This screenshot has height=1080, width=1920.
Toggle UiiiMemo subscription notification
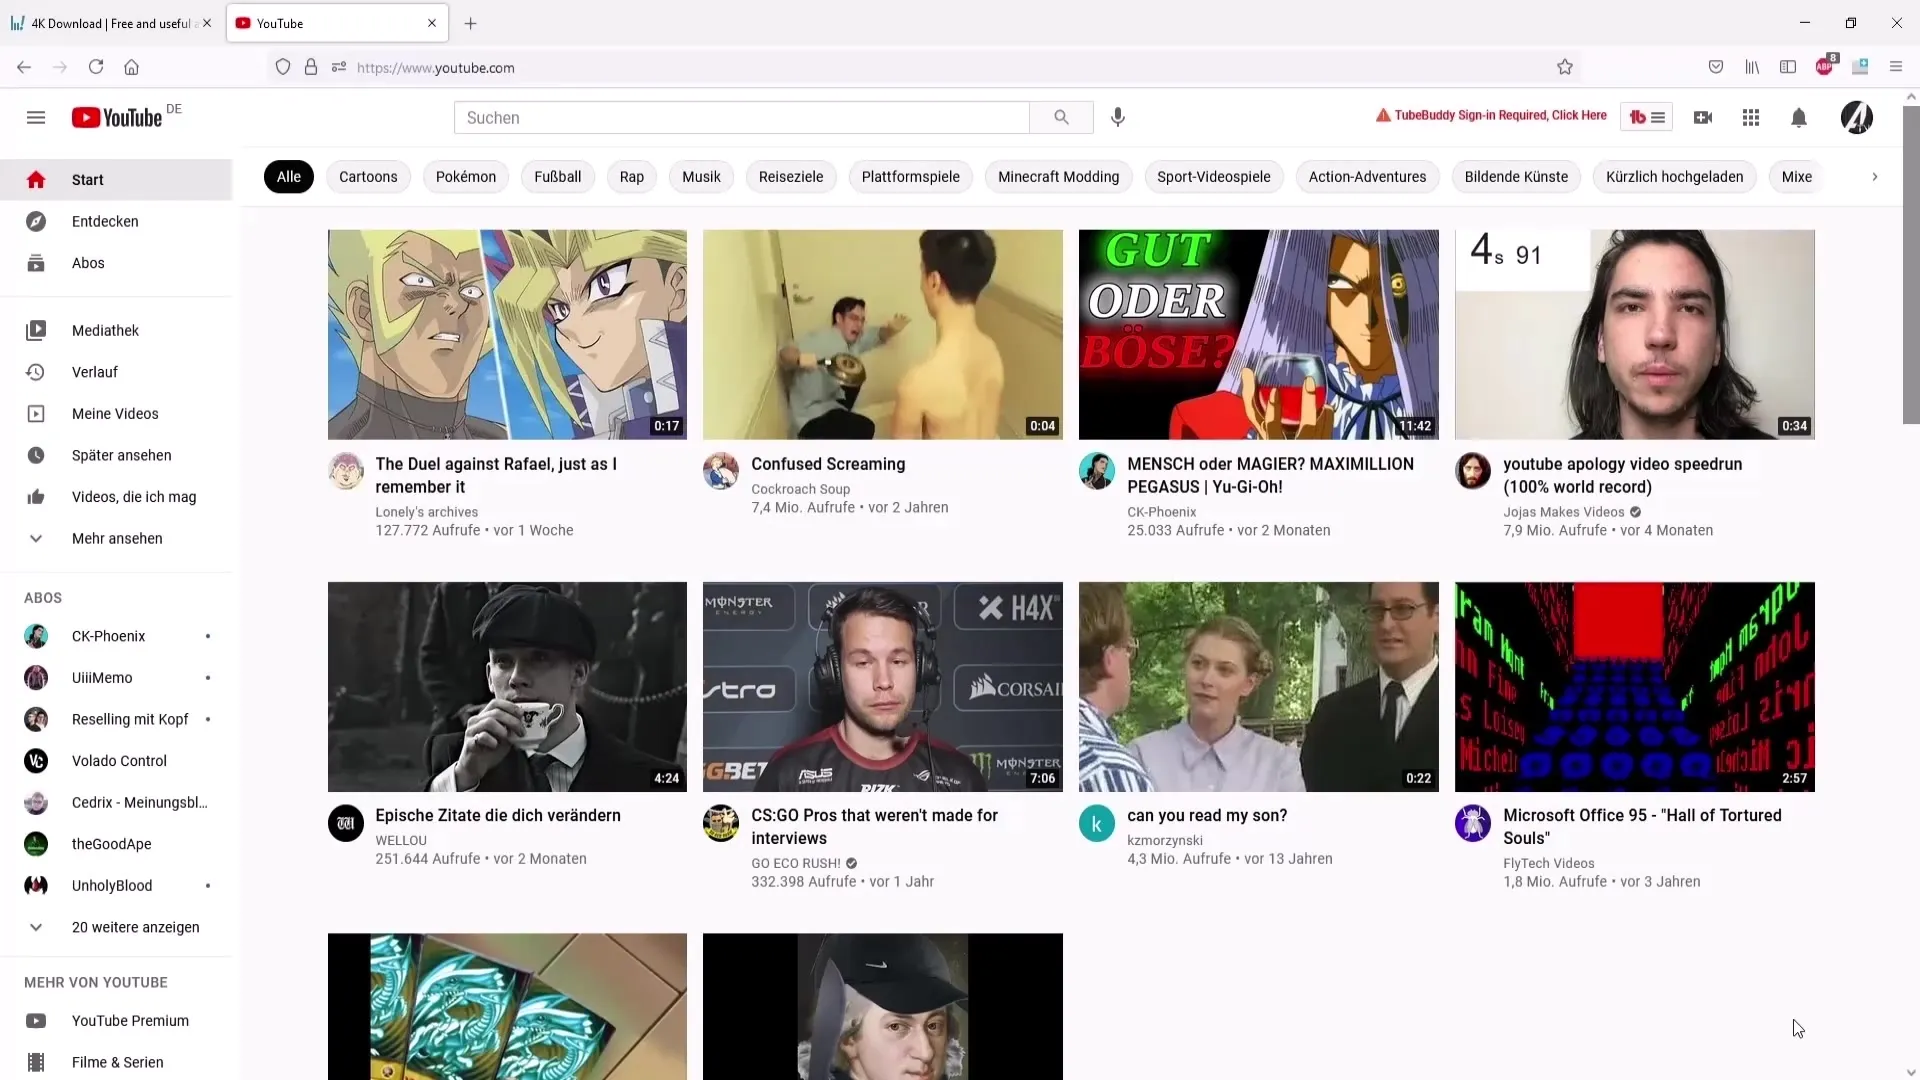pos(207,678)
